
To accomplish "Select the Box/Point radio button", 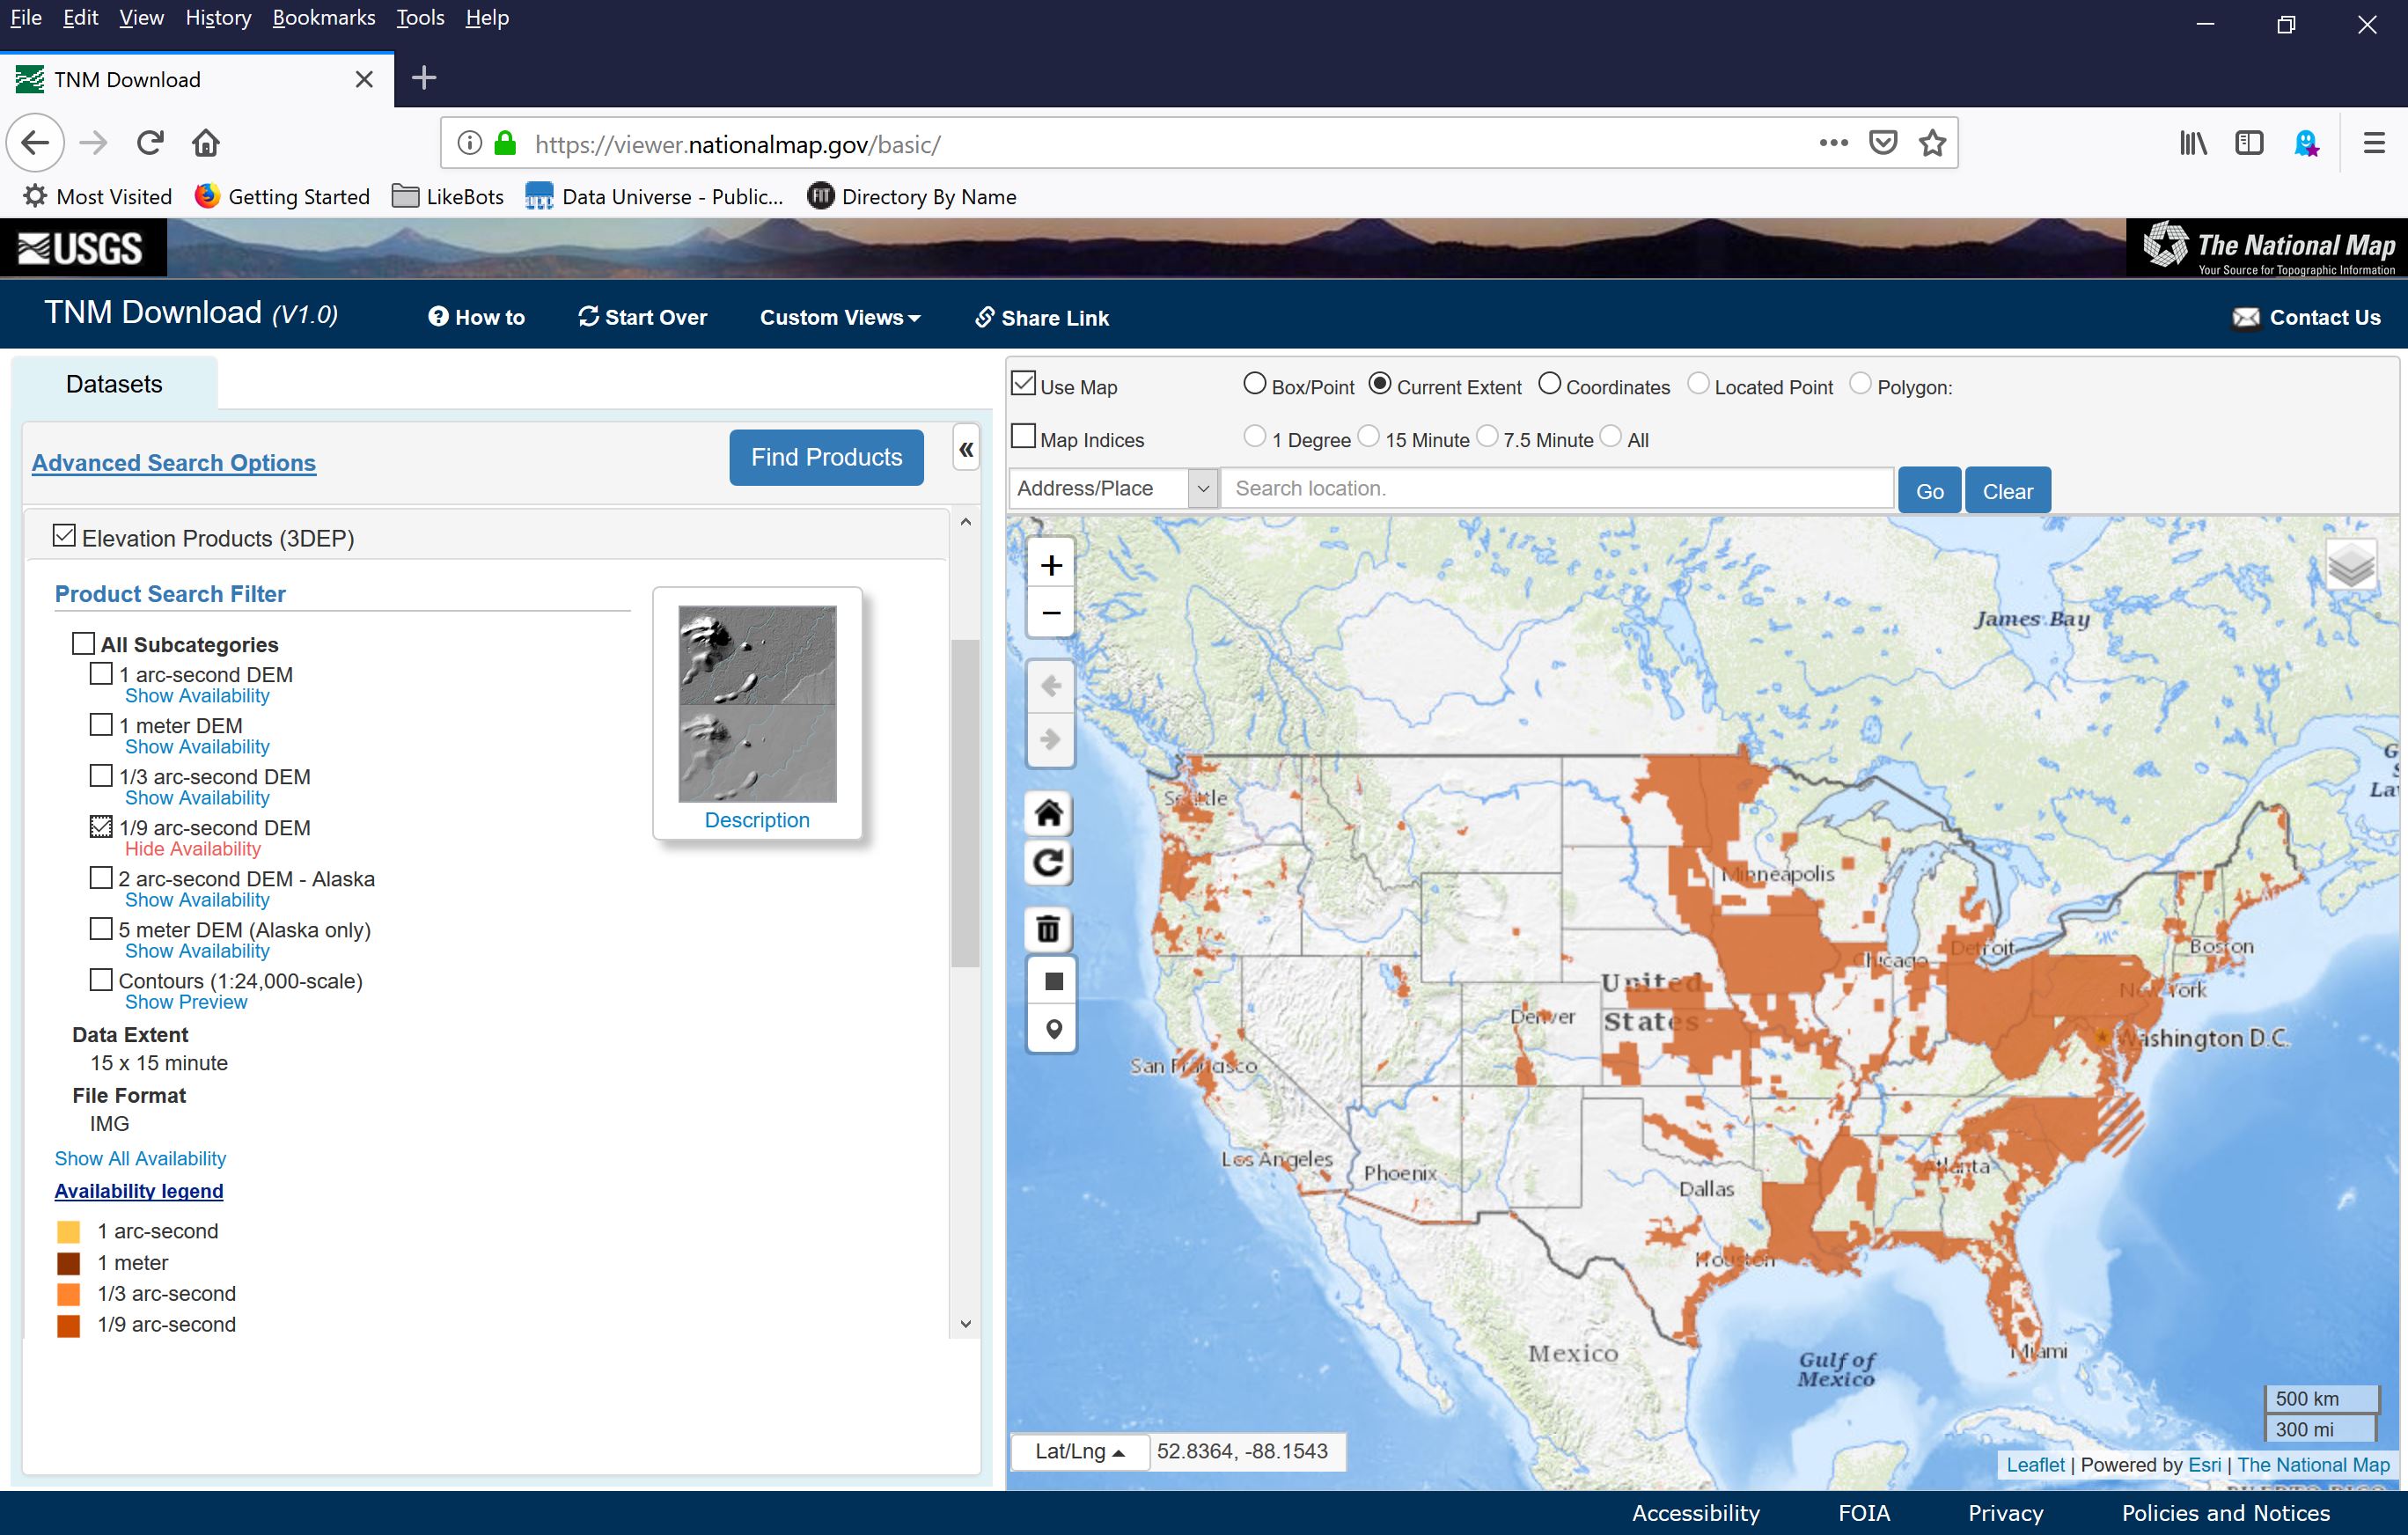I will [1254, 384].
